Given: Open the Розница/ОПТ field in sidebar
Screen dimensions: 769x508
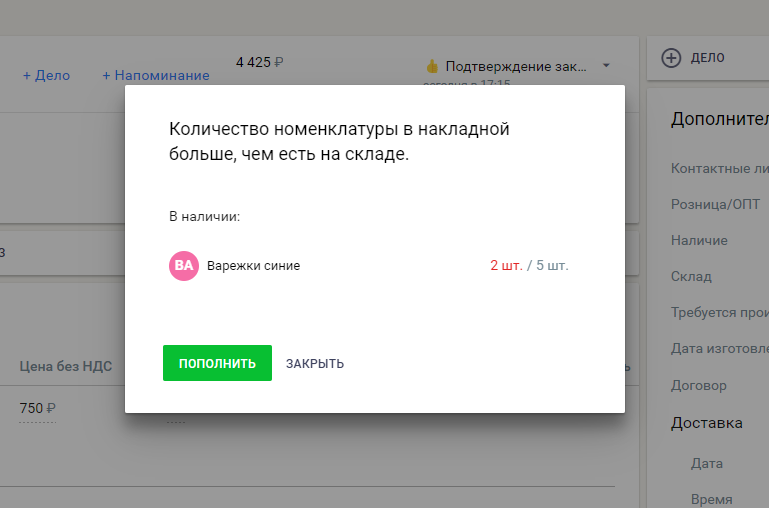Looking at the screenshot, I should pos(715,204).
